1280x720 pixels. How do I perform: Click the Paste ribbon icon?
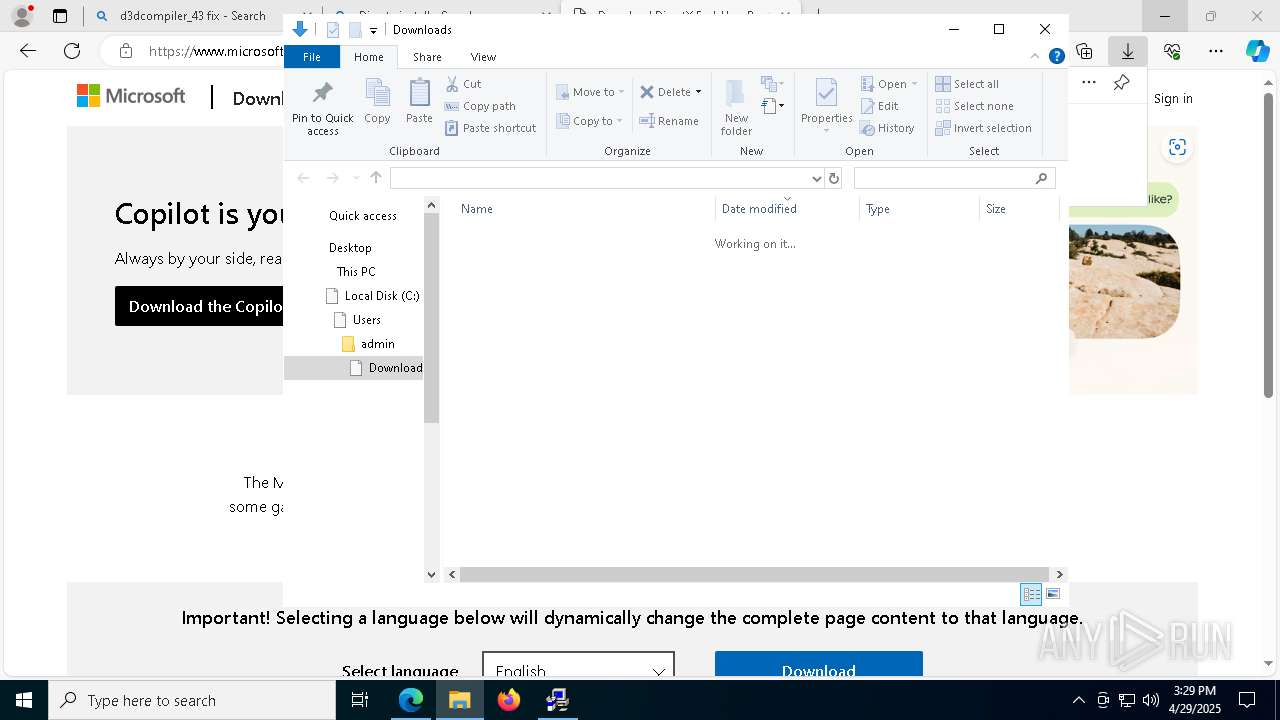click(x=419, y=102)
